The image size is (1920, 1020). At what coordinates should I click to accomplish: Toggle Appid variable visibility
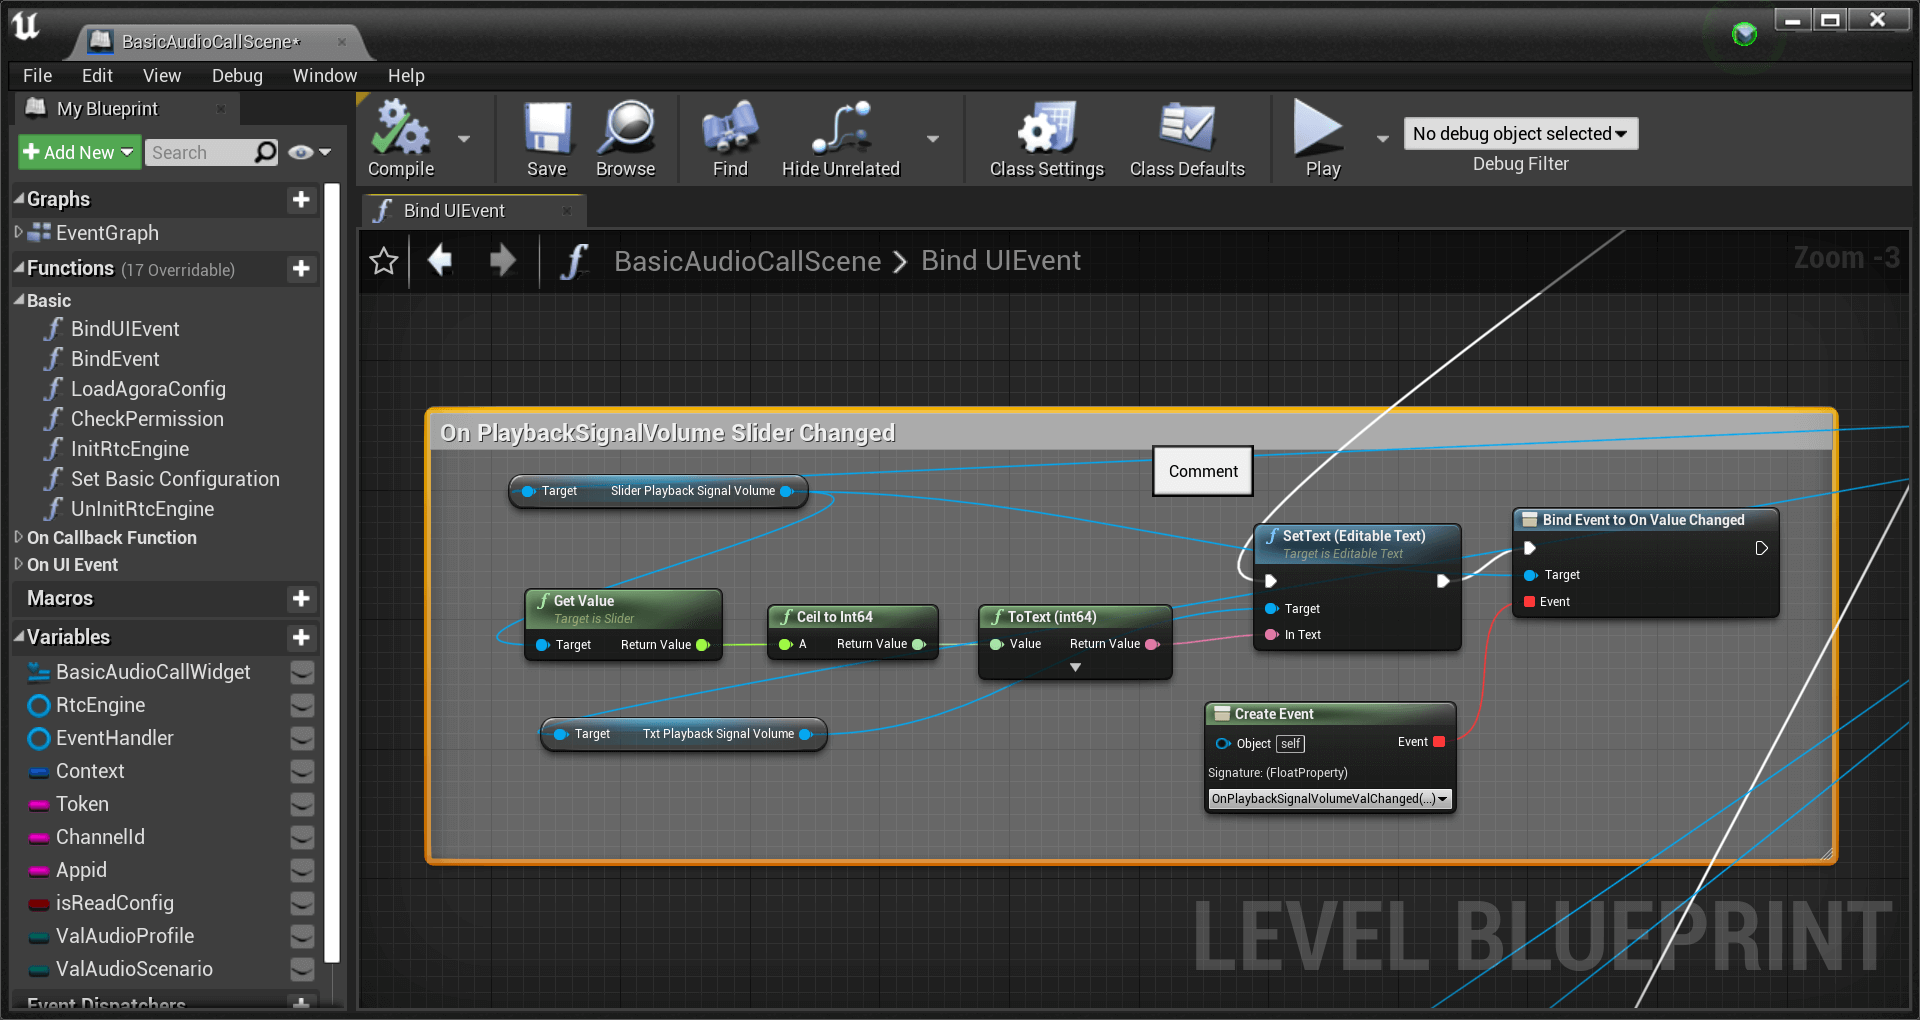[302, 871]
